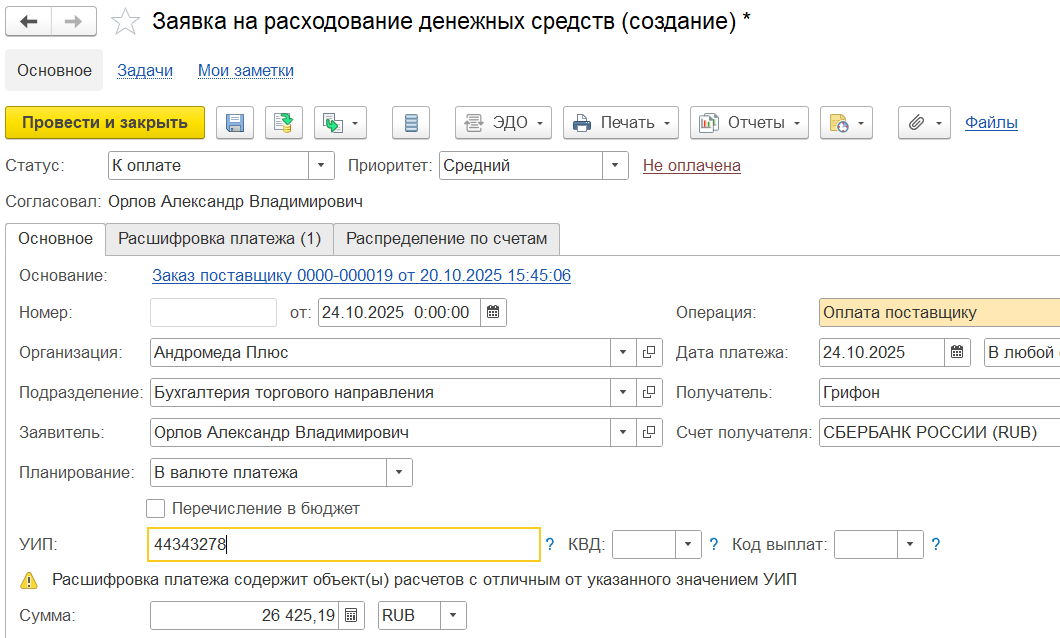Click the post document icon

coord(283,123)
